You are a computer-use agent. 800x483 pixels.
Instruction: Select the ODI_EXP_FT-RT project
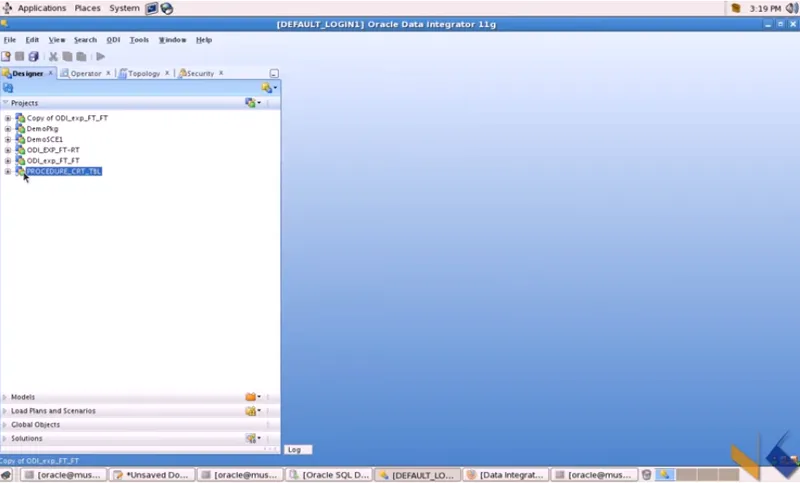[x=53, y=150]
